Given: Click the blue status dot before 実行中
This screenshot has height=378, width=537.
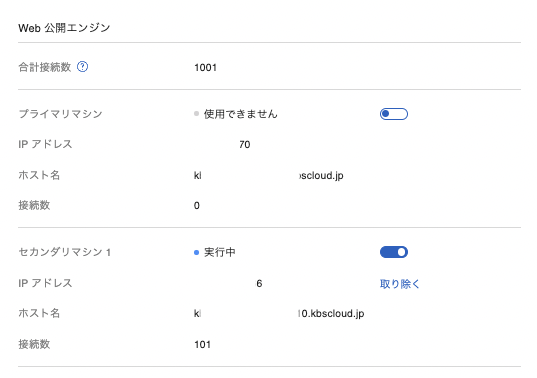Looking at the screenshot, I should [x=196, y=253].
